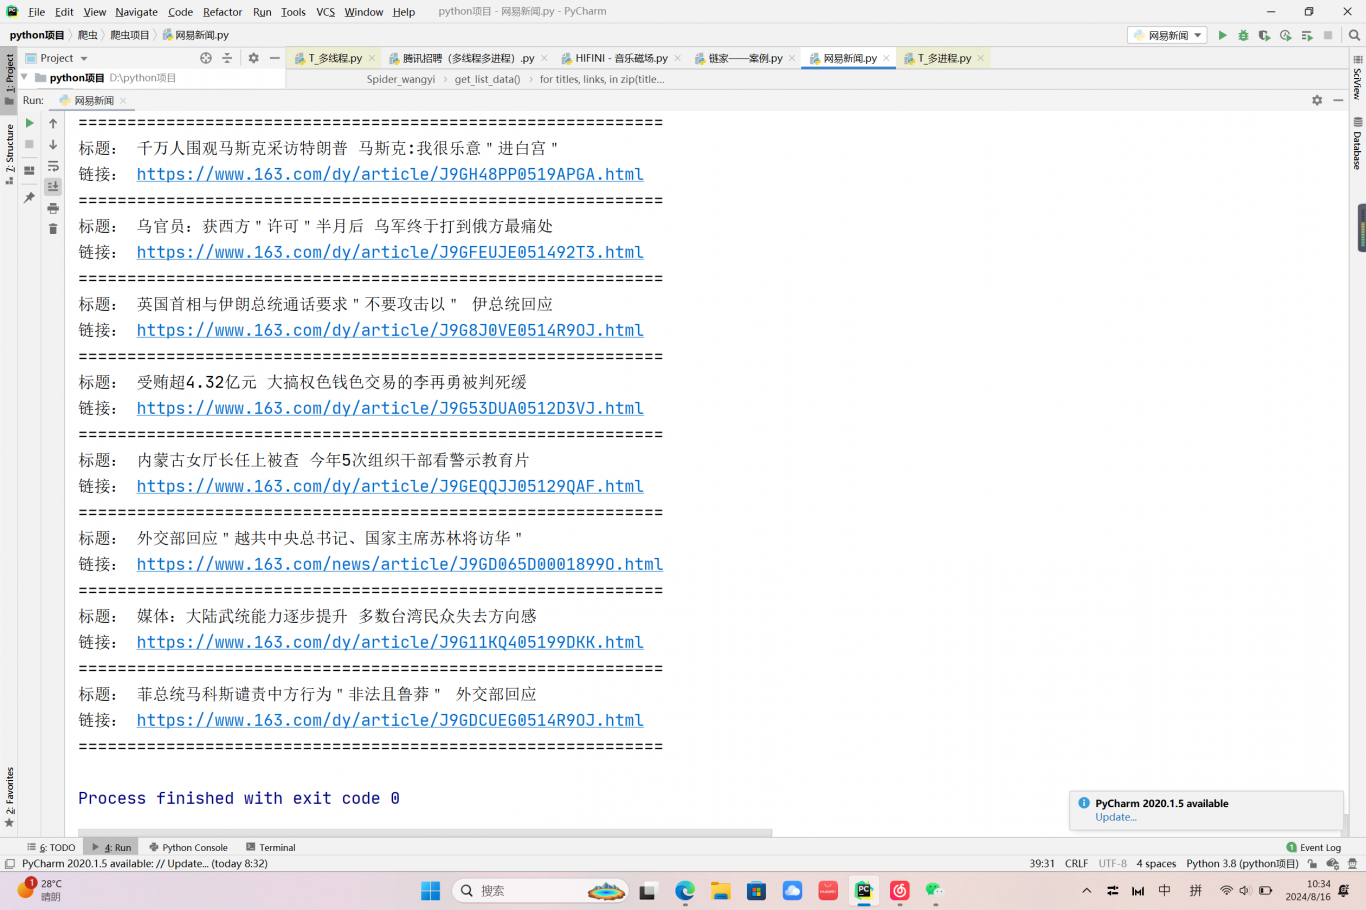Image resolution: width=1366 pixels, height=910 pixels.
Task: Click get_list_data() breadcrumb
Action: pyautogui.click(x=487, y=79)
